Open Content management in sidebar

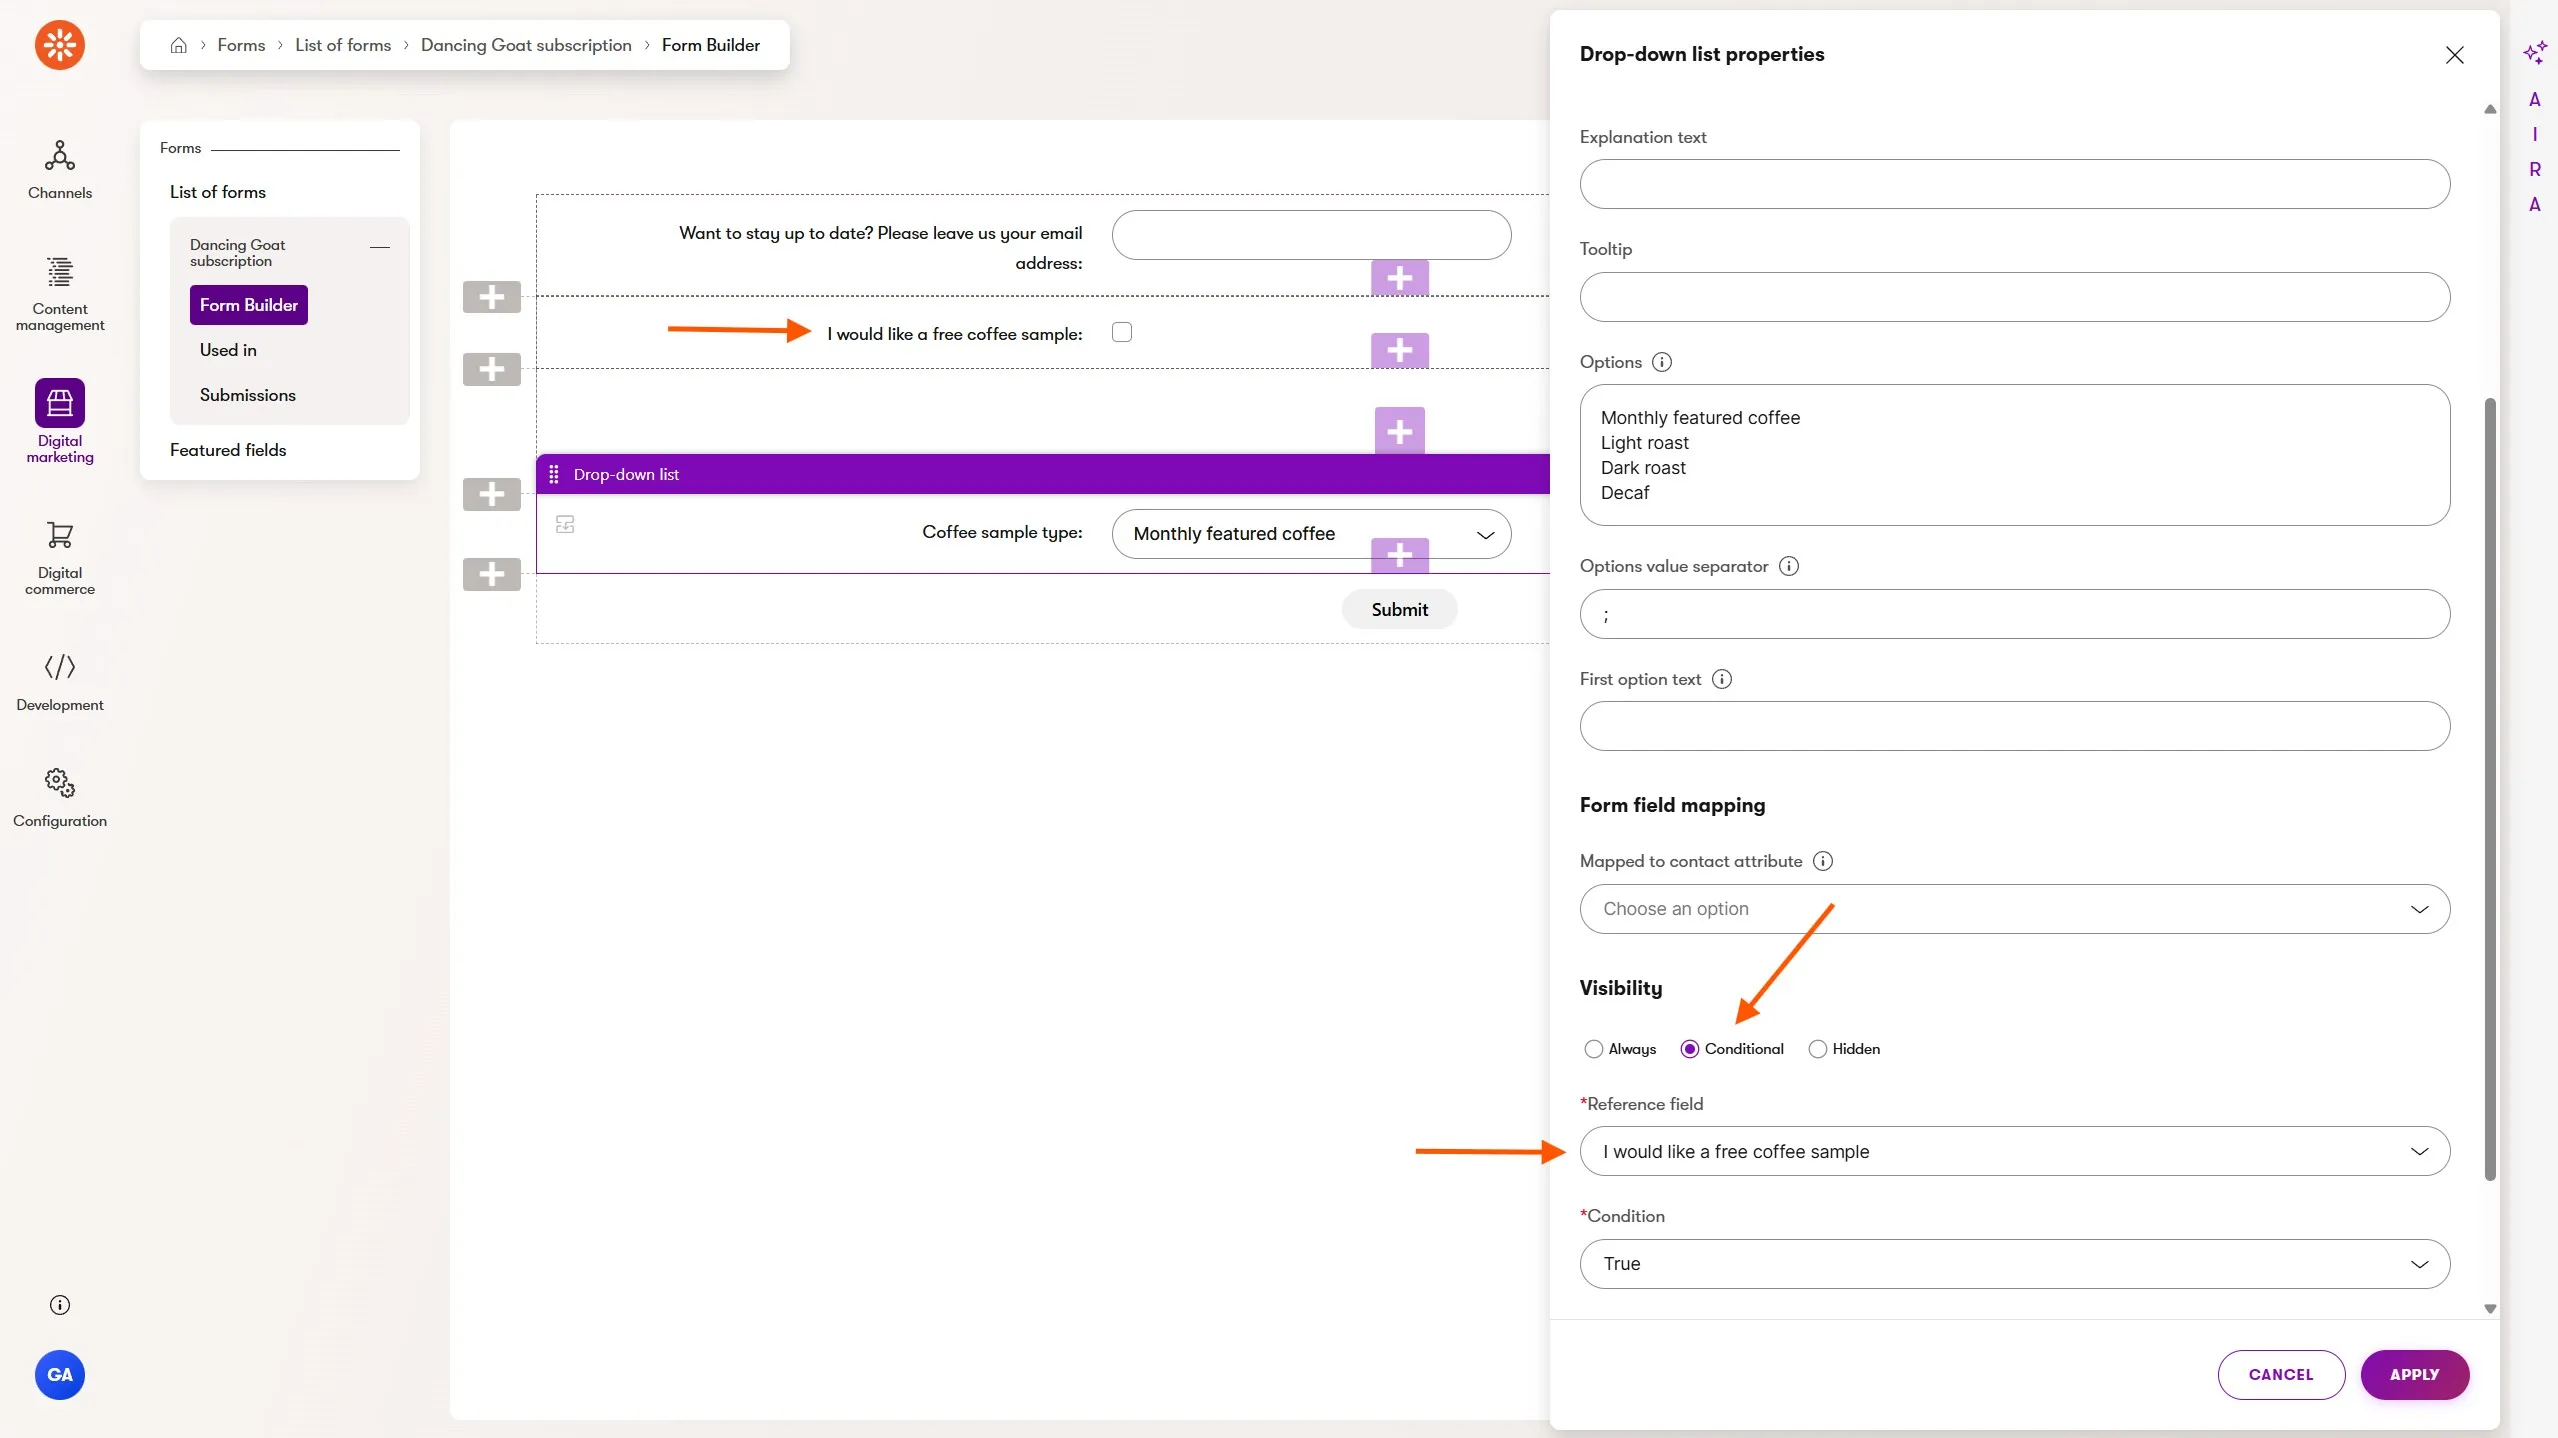(60, 293)
